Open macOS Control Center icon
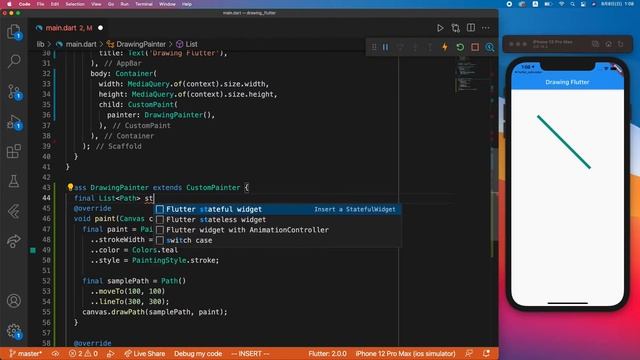The width and height of the screenshot is (640, 360). [583, 4]
